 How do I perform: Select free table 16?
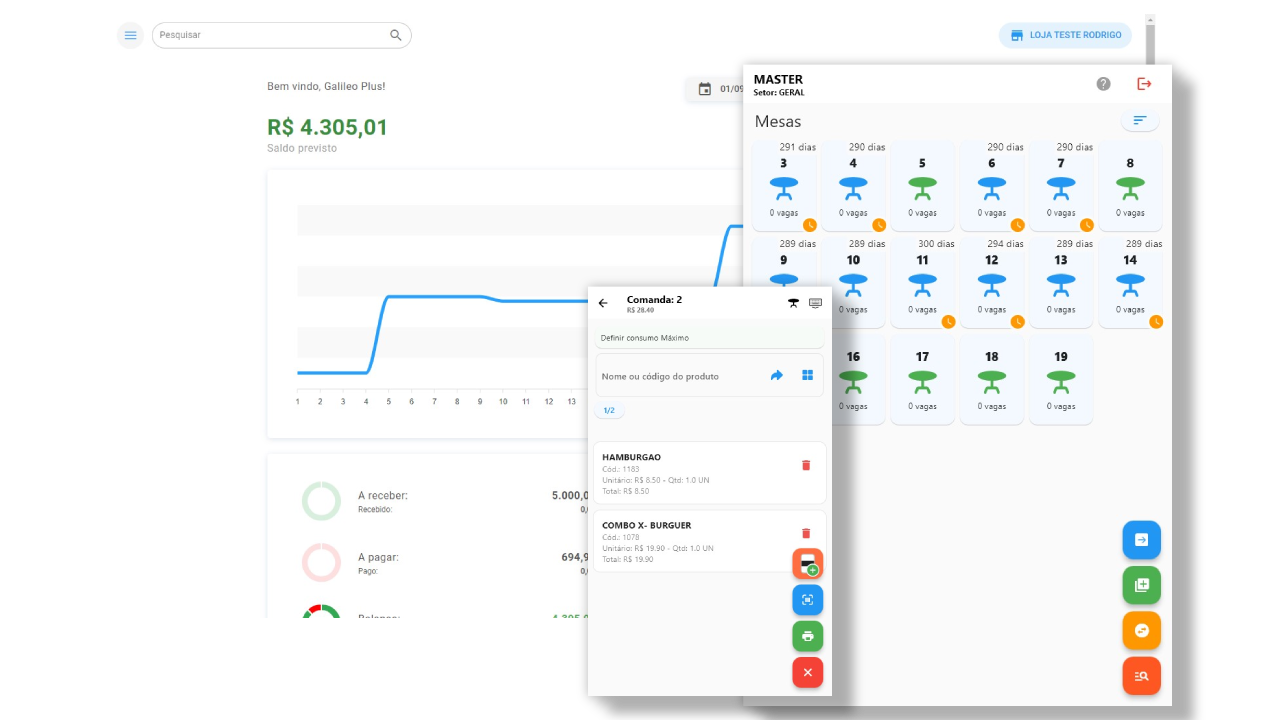point(856,380)
